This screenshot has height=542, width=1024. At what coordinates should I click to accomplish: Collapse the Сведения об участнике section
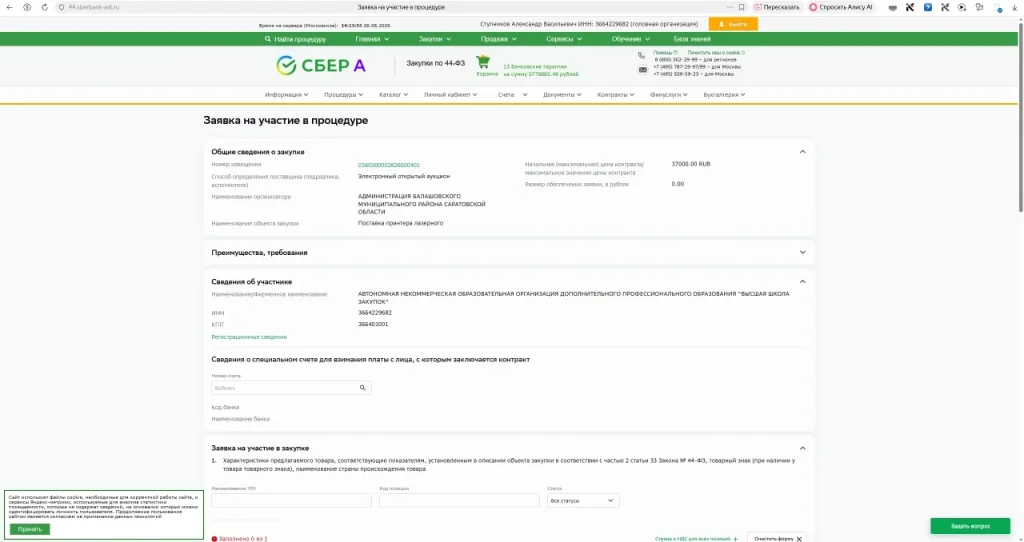803,281
